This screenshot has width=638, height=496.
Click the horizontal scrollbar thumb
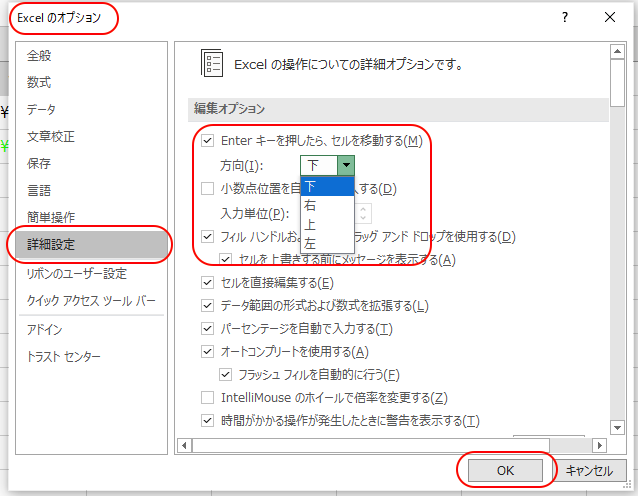[x=371, y=445]
